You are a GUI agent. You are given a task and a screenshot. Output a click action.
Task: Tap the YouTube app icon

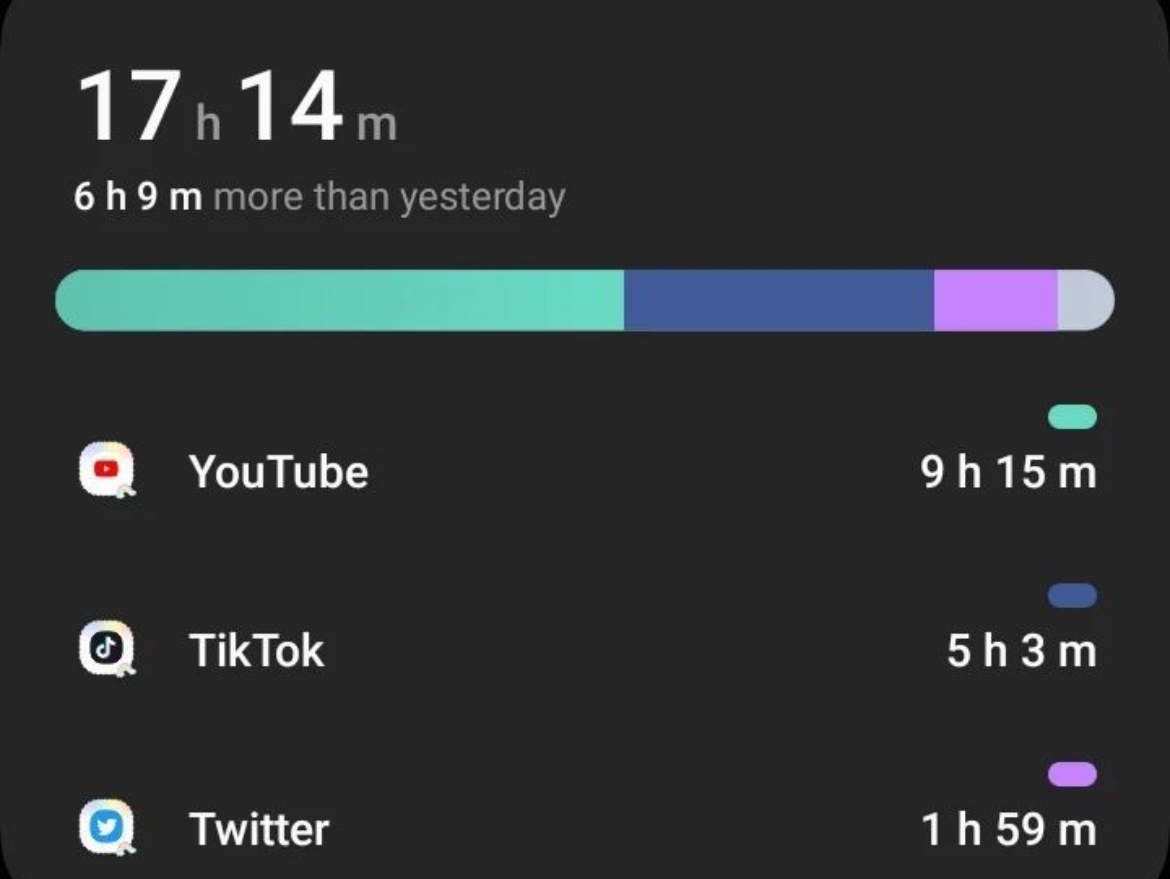coord(107,469)
